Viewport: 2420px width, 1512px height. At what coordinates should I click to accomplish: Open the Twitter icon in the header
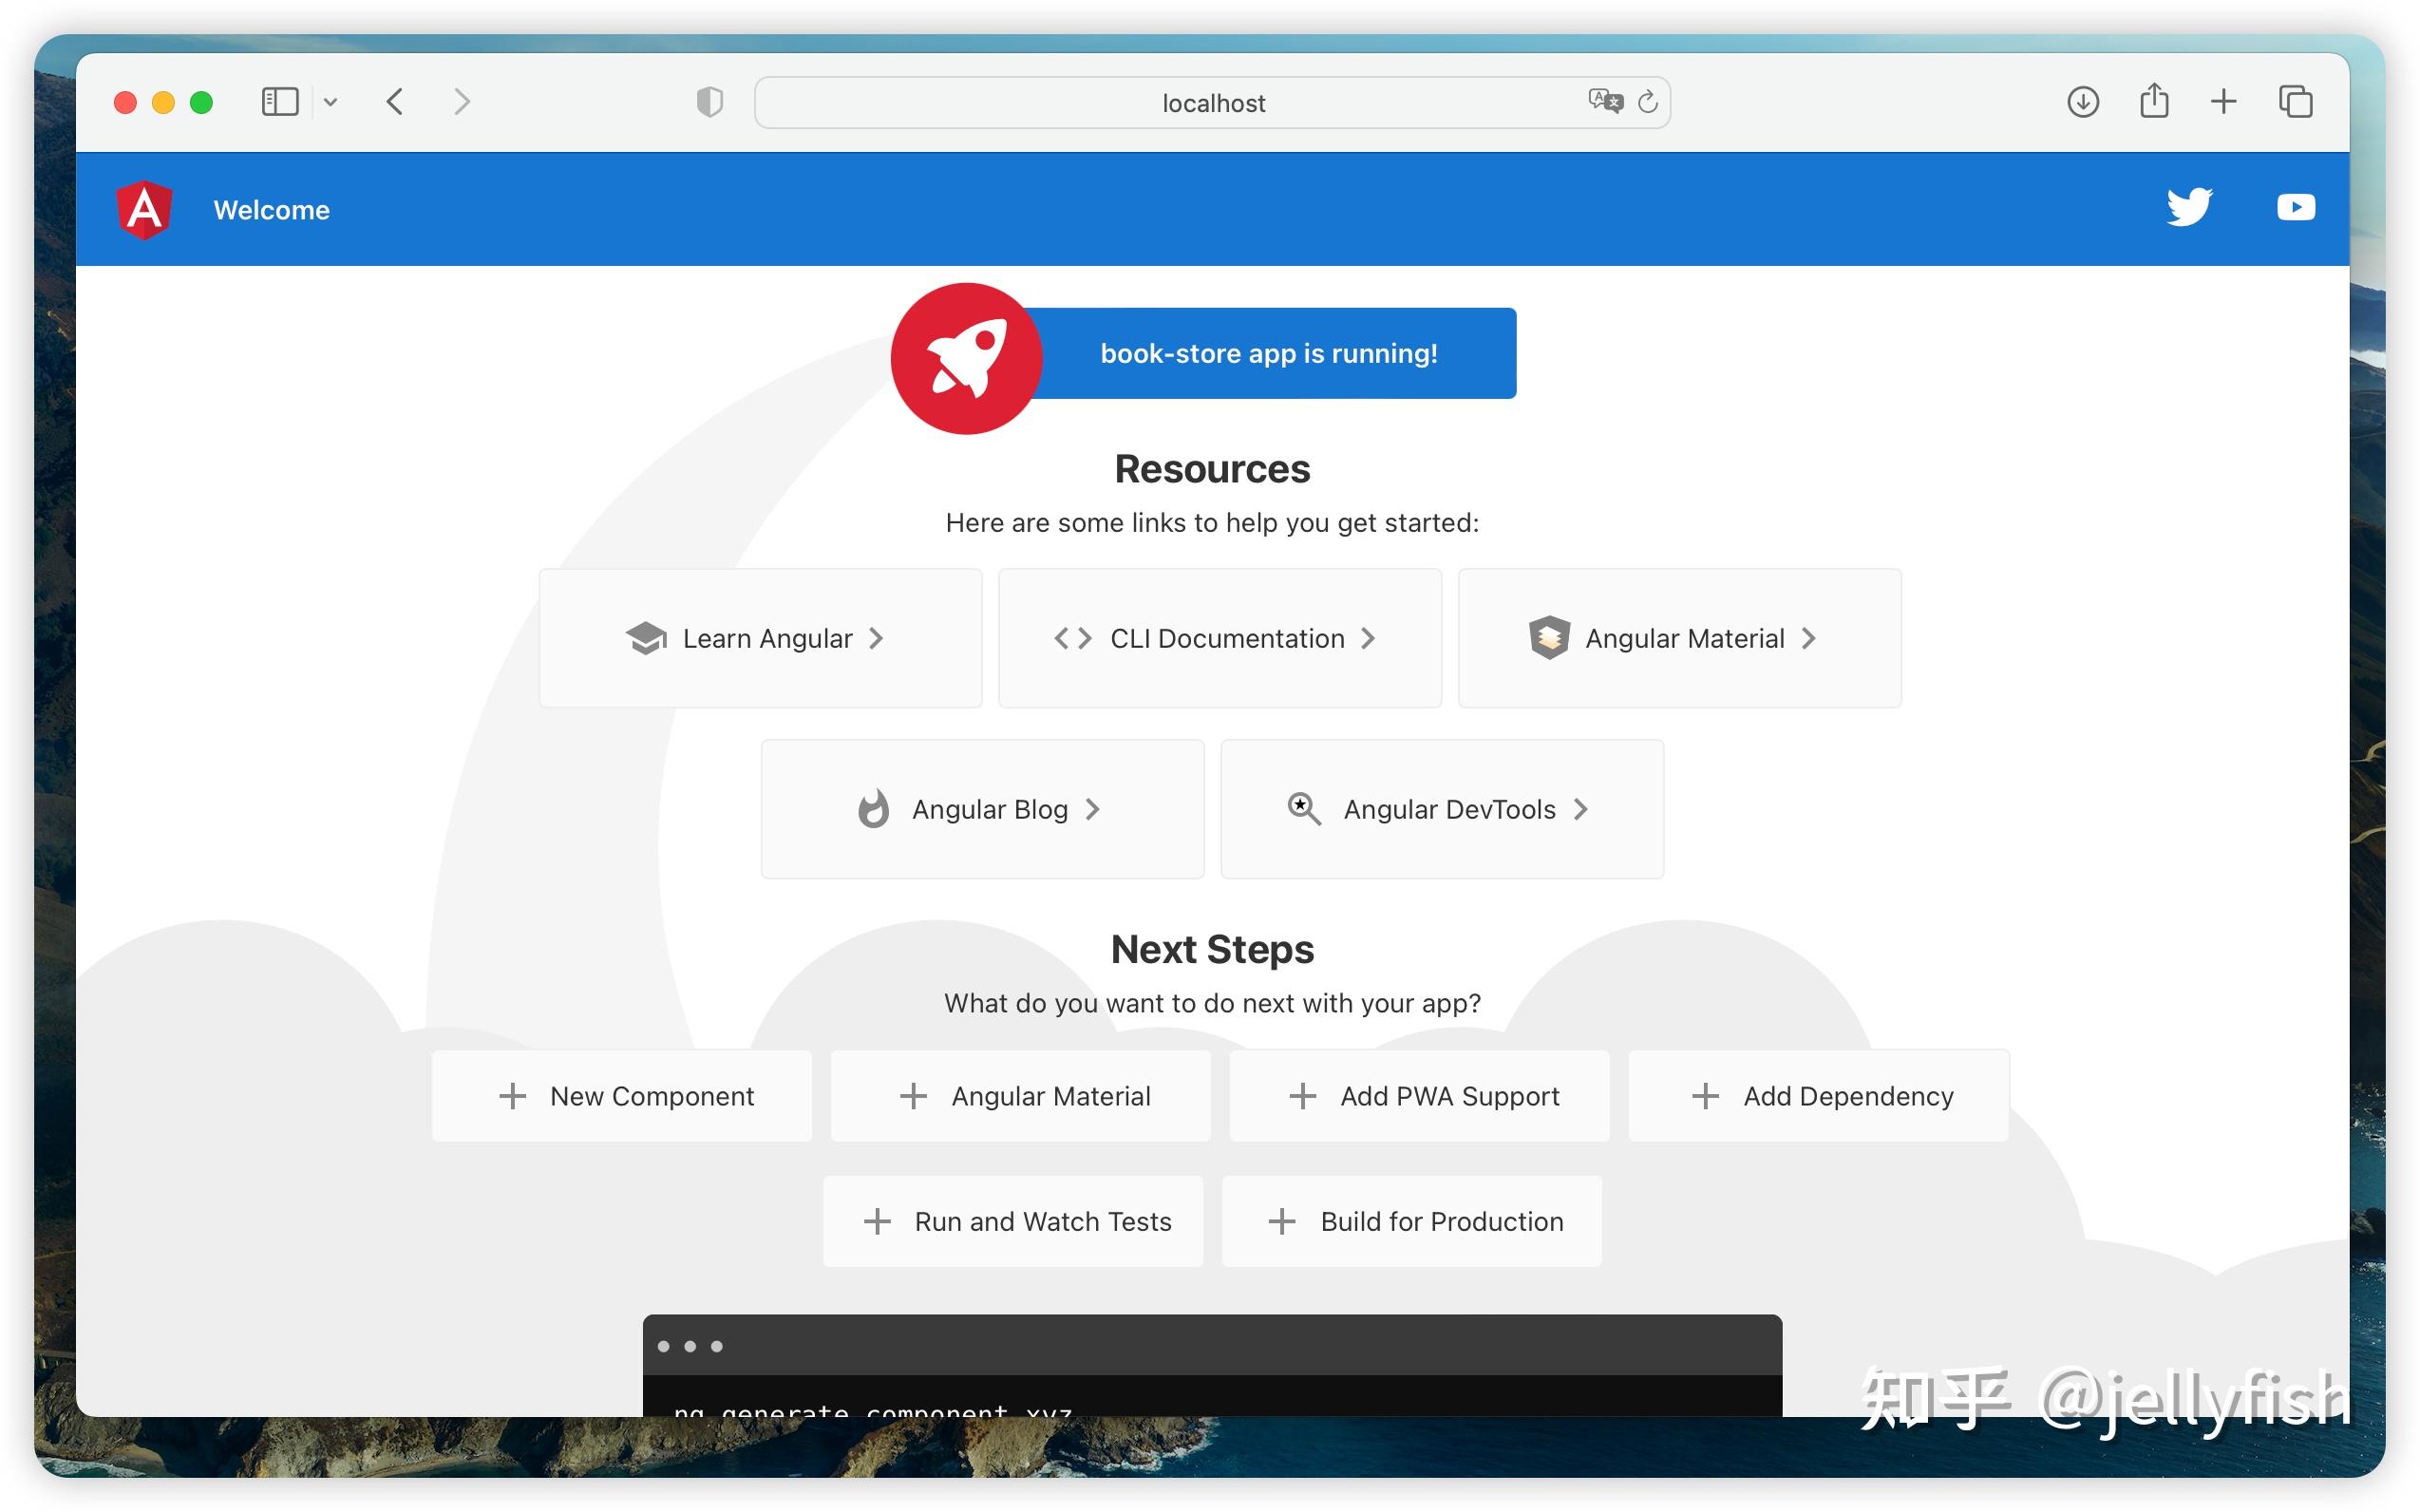2189,207
